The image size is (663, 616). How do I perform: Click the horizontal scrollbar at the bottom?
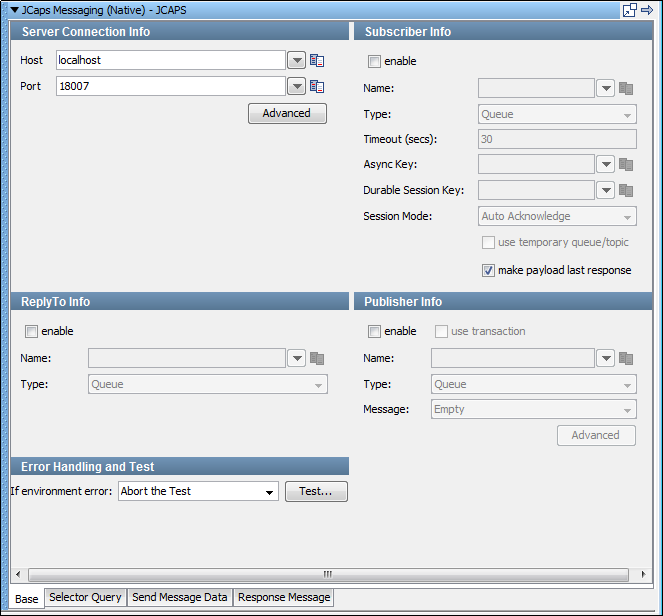pyautogui.click(x=326, y=575)
